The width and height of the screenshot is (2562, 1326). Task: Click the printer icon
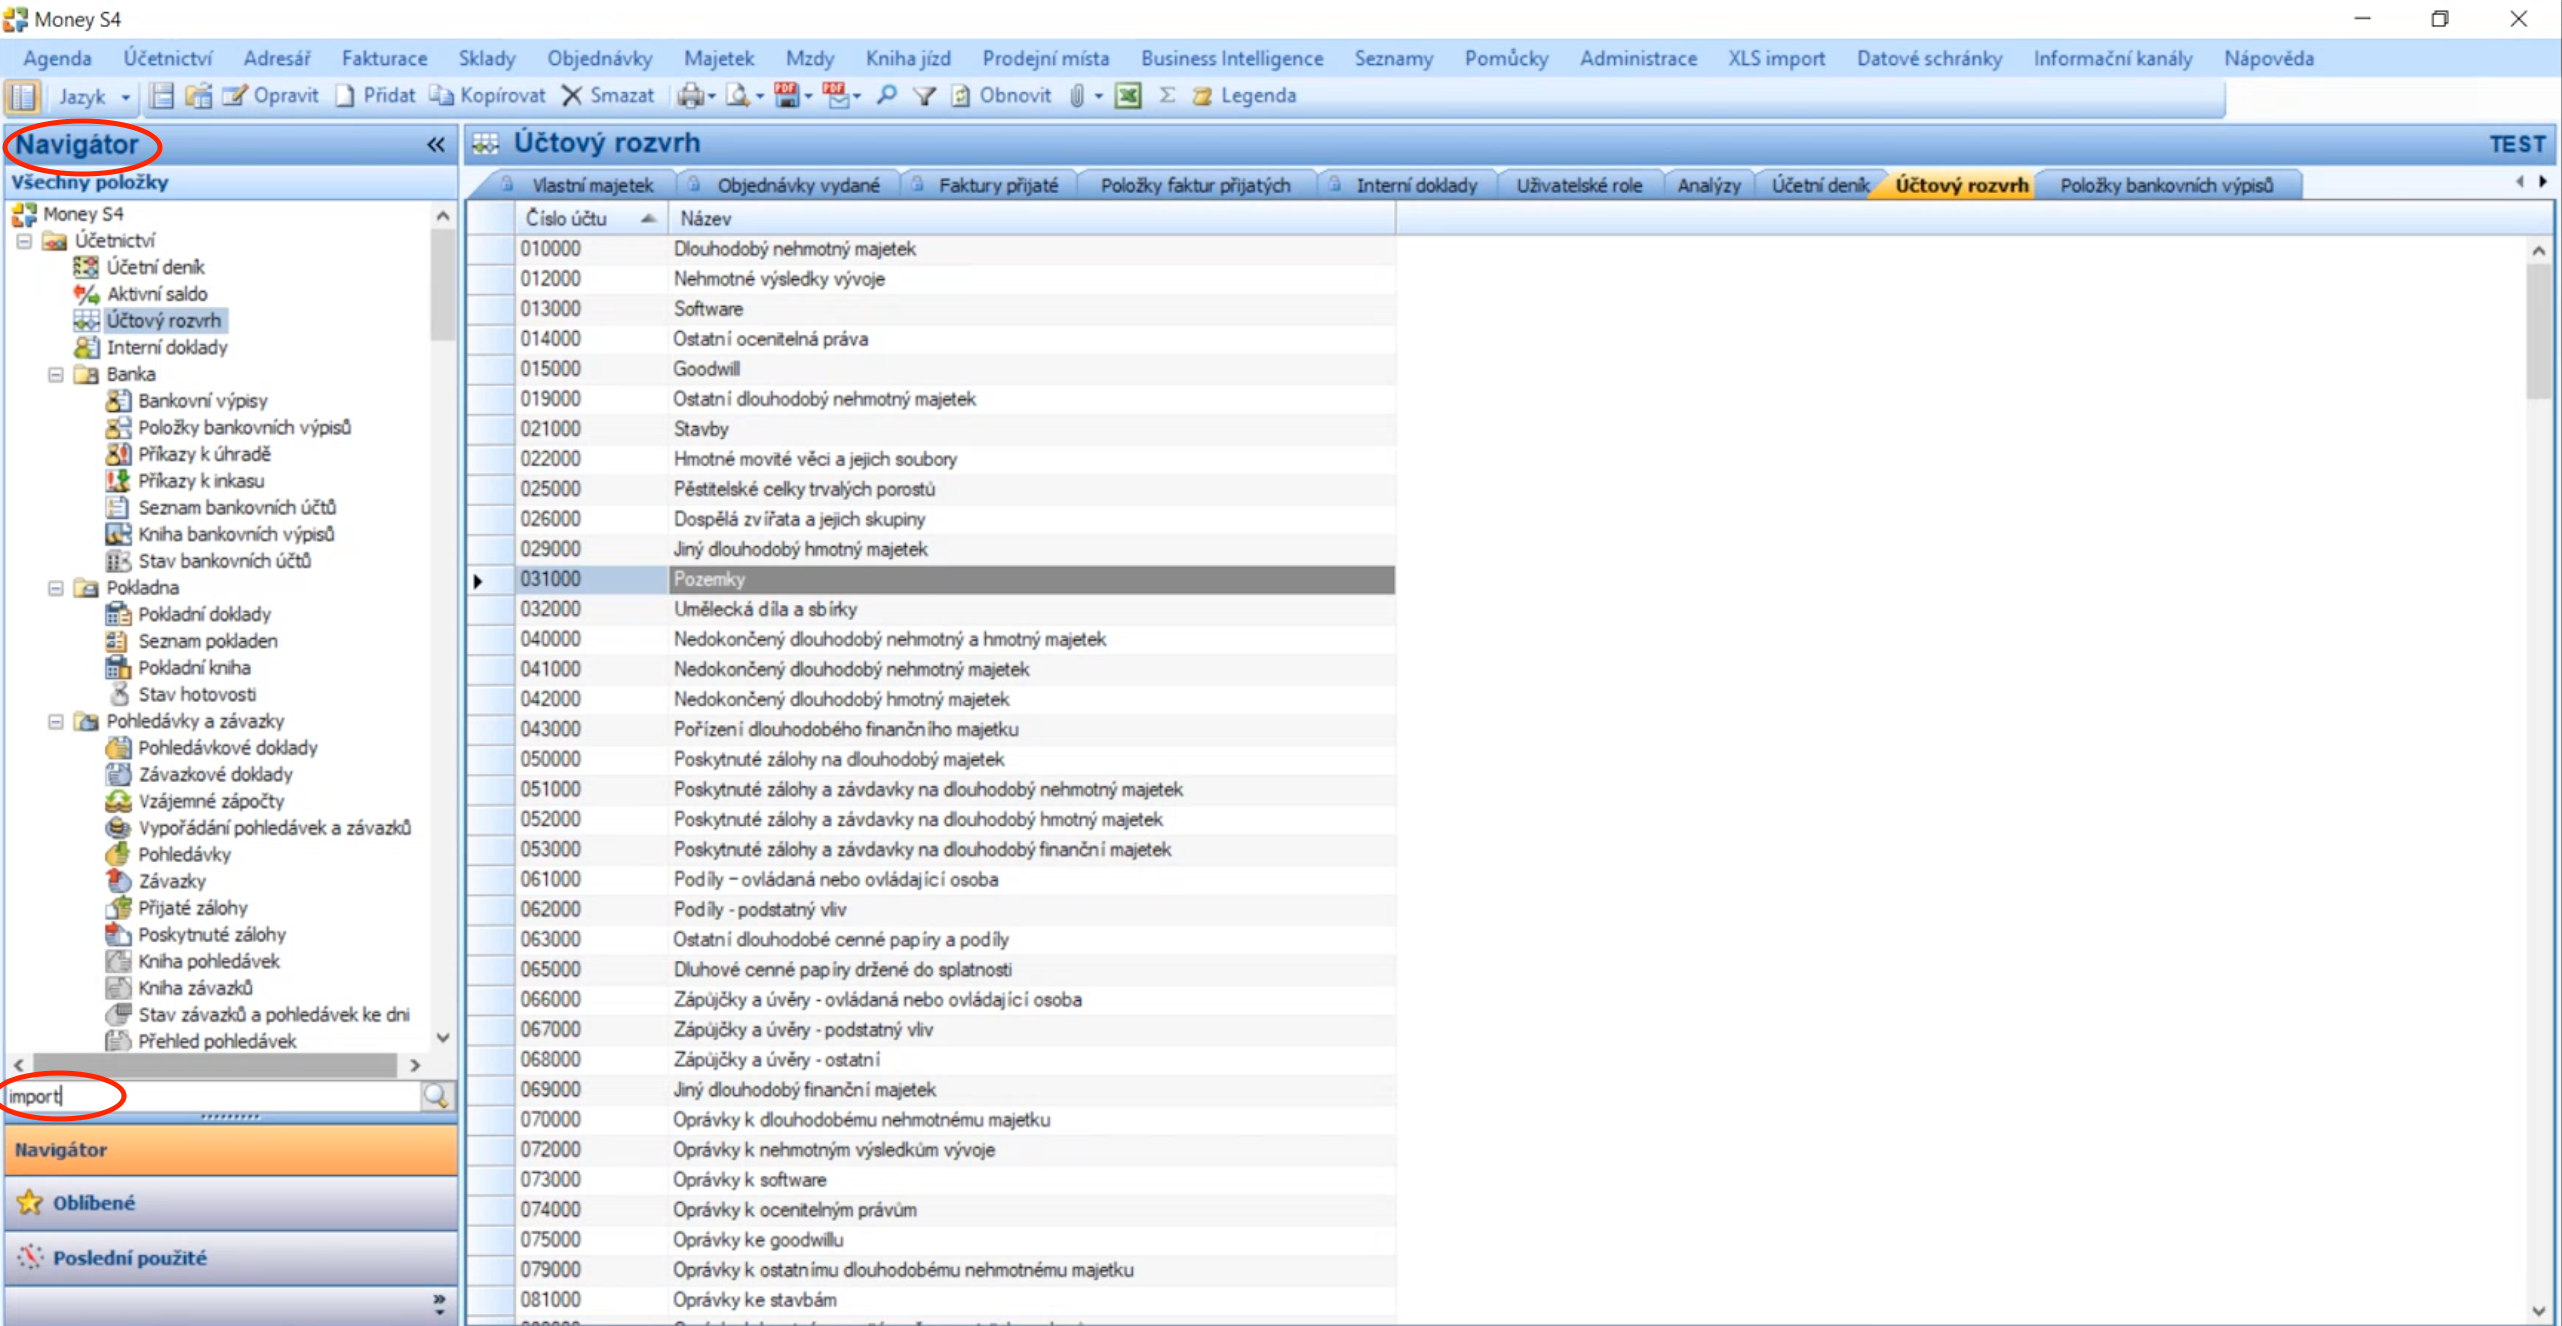click(690, 96)
